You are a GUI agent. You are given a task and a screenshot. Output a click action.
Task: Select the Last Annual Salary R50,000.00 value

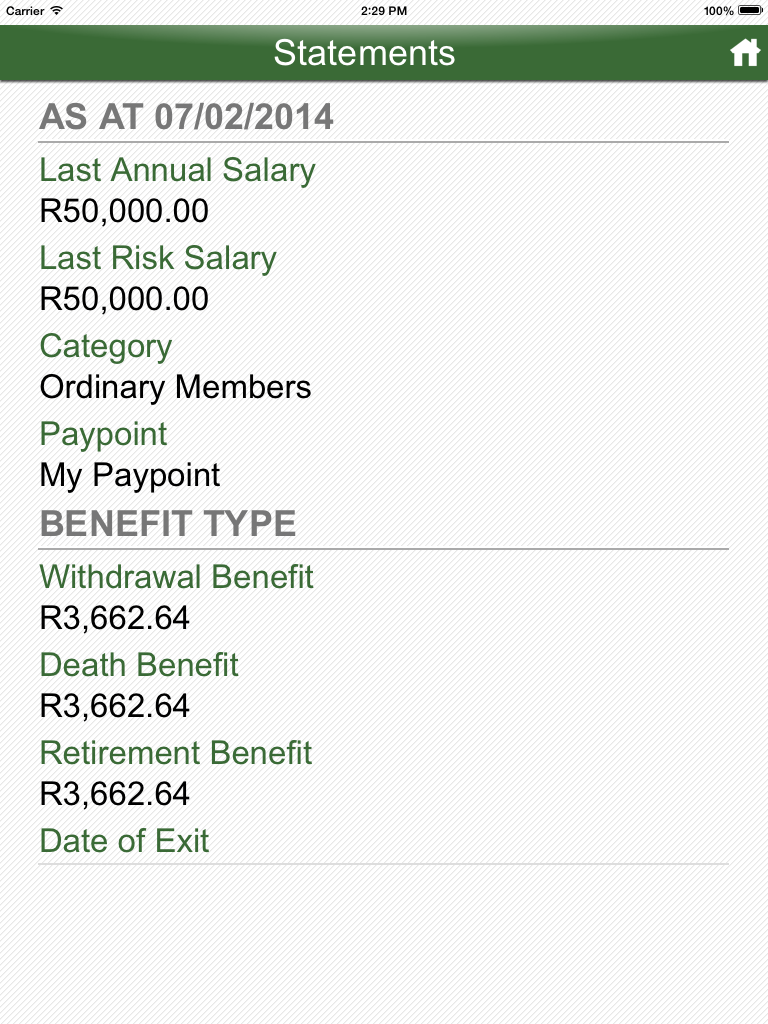pyautogui.click(x=124, y=211)
